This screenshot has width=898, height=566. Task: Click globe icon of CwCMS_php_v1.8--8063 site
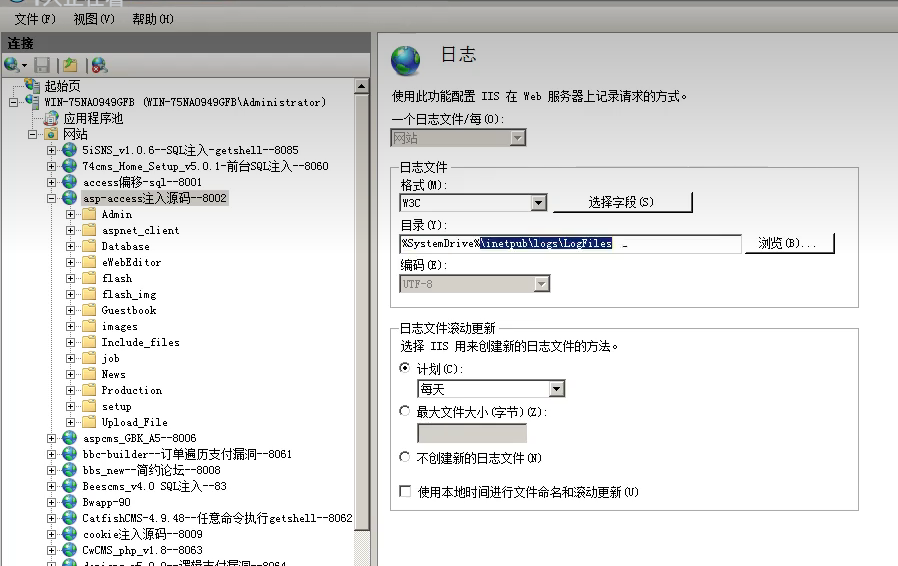69,550
